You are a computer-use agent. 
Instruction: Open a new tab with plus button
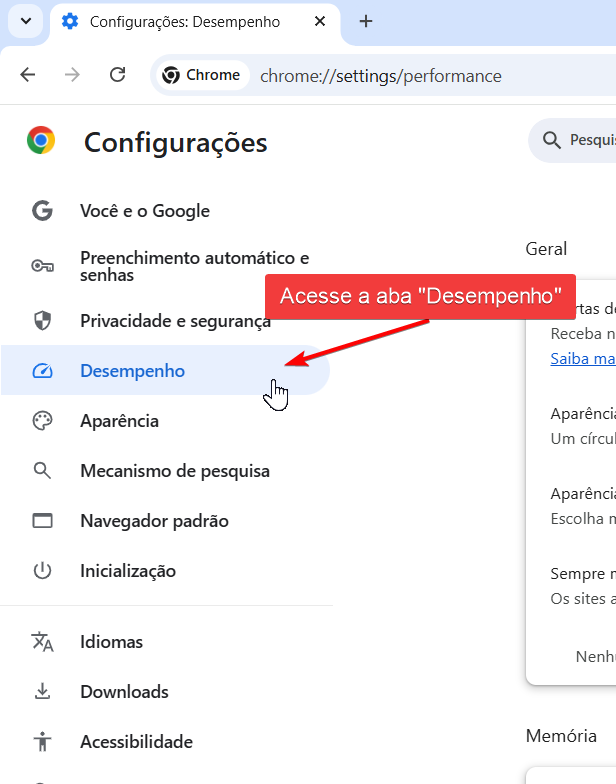pos(366,21)
